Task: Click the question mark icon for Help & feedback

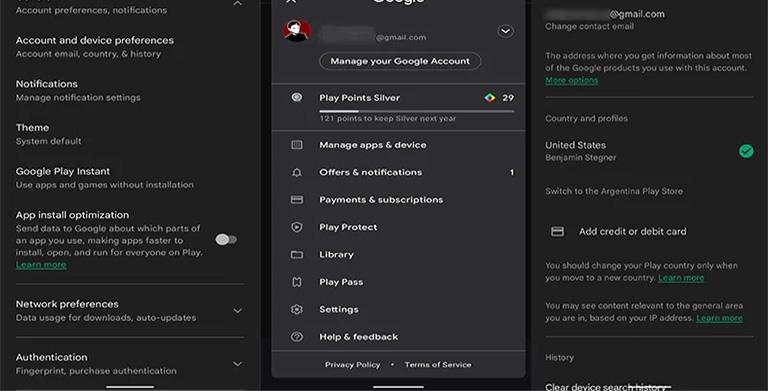Action: coord(297,337)
